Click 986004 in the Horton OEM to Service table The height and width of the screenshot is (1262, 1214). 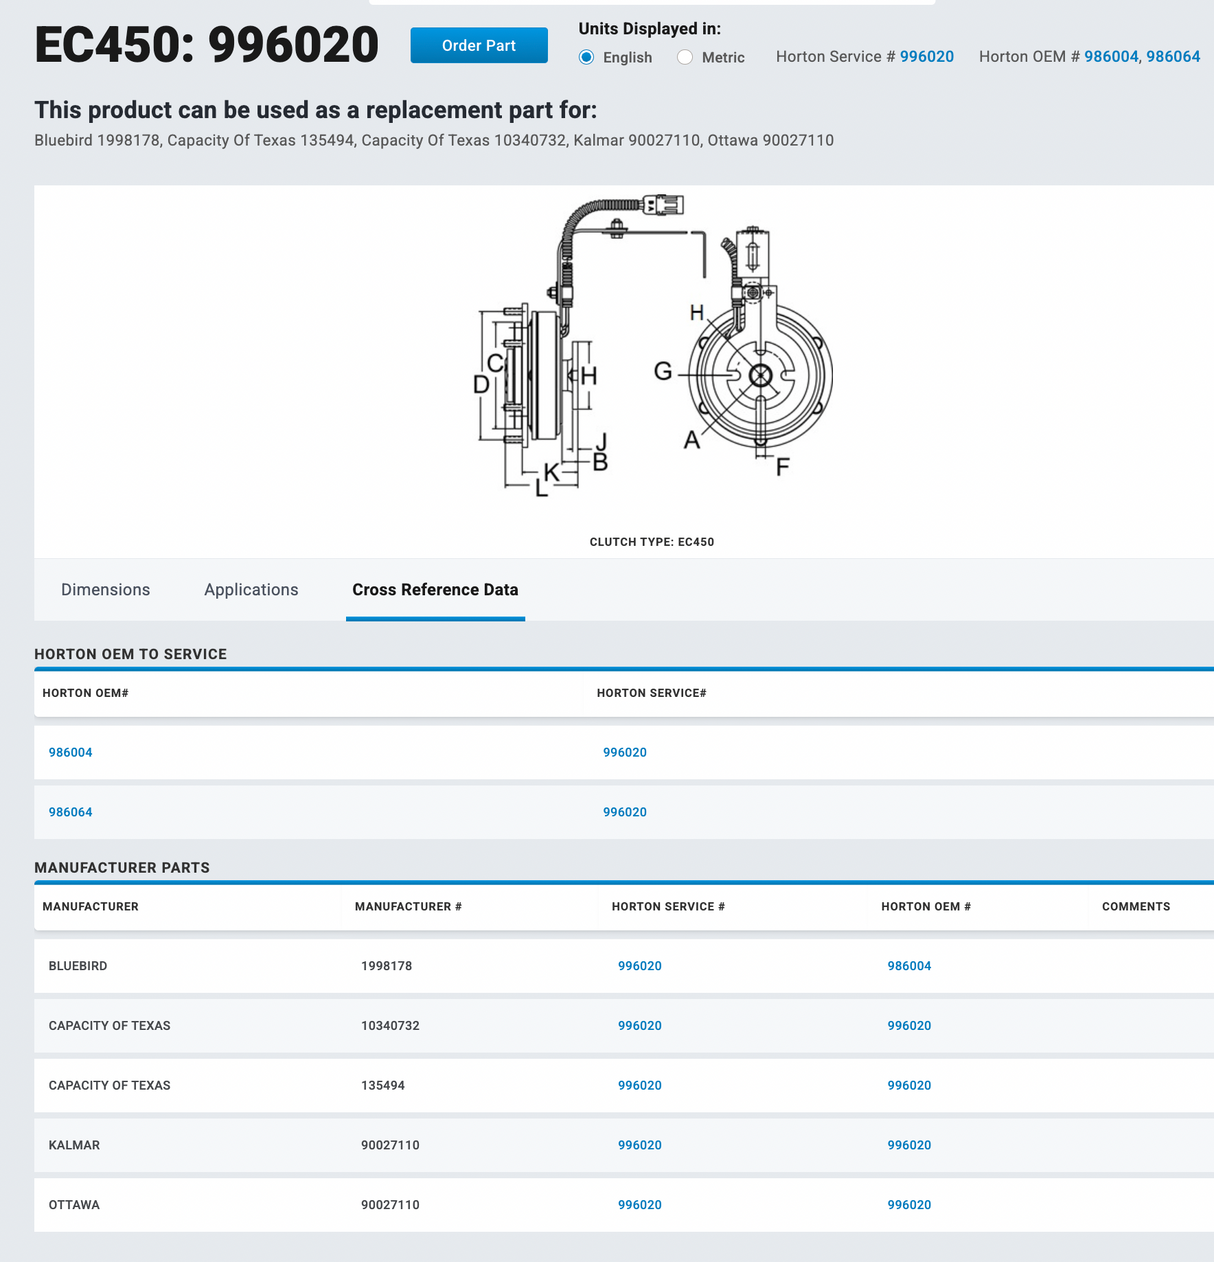pos(70,752)
